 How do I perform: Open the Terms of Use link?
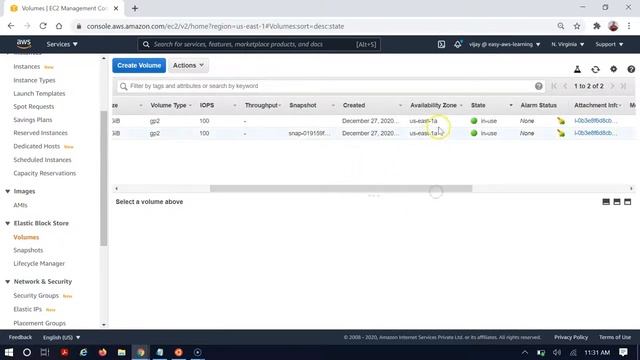coord(615,338)
